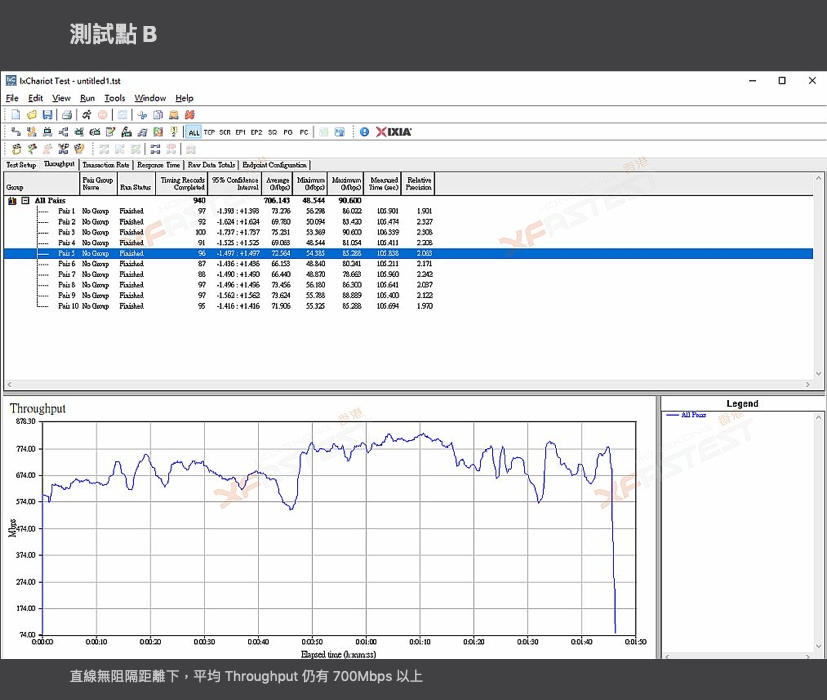This screenshot has width=827, height=700.
Task: Open the Run menu
Action: click(87, 98)
